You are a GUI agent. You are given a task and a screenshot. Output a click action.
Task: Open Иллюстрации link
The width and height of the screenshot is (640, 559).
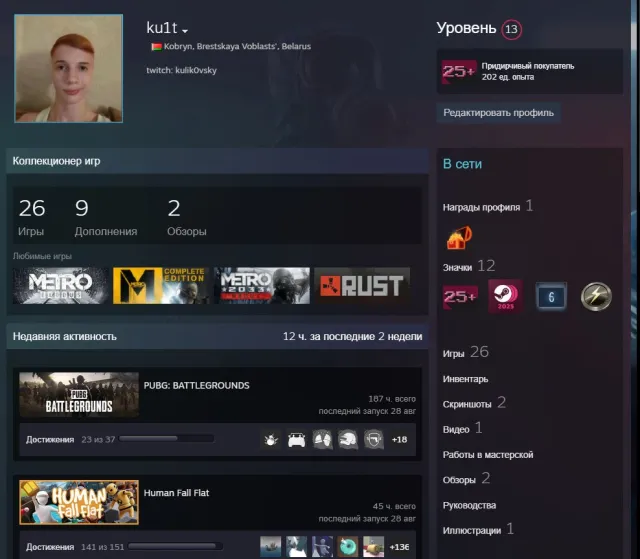pyautogui.click(x=478, y=530)
